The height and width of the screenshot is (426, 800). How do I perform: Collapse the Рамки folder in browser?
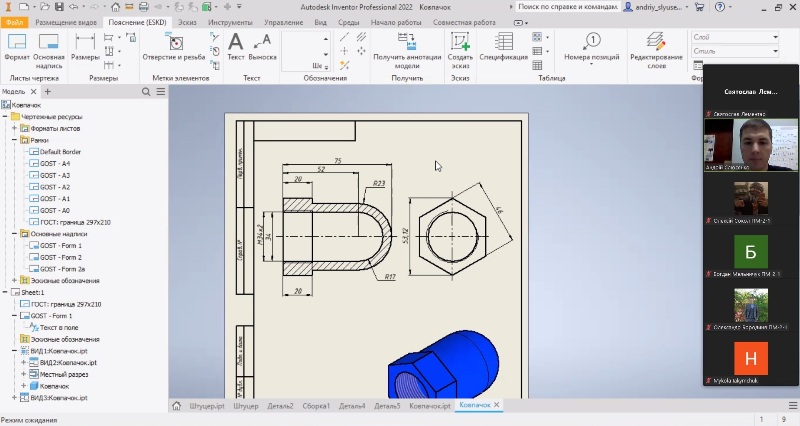pyautogui.click(x=14, y=141)
